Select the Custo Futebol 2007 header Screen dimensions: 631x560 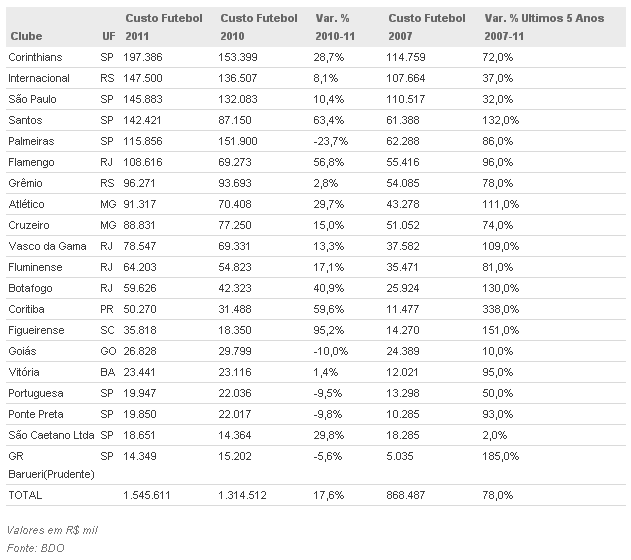coord(426,27)
